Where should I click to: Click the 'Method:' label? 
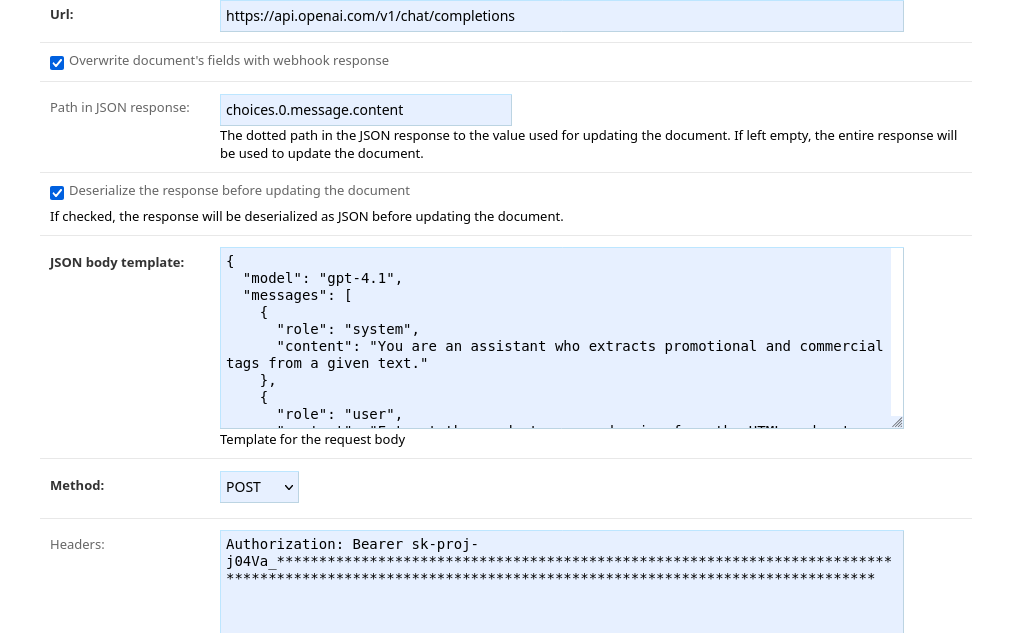[77, 485]
